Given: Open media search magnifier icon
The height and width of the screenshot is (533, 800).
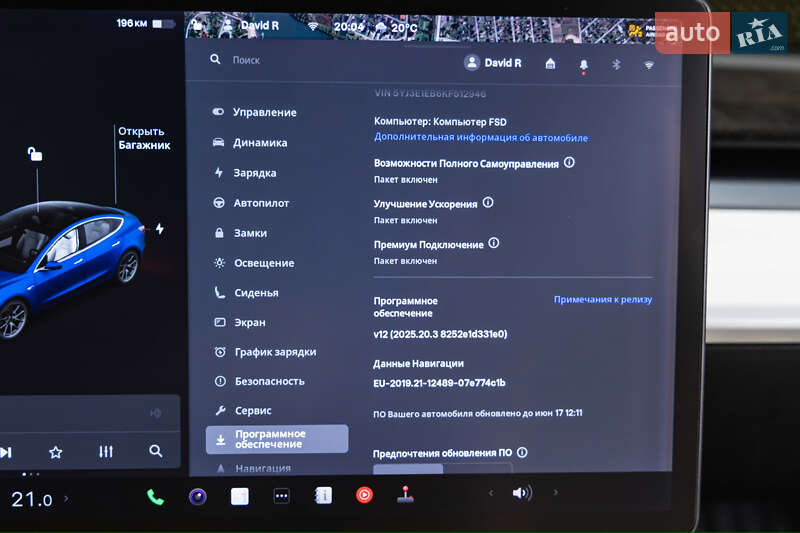Looking at the screenshot, I should (x=156, y=451).
